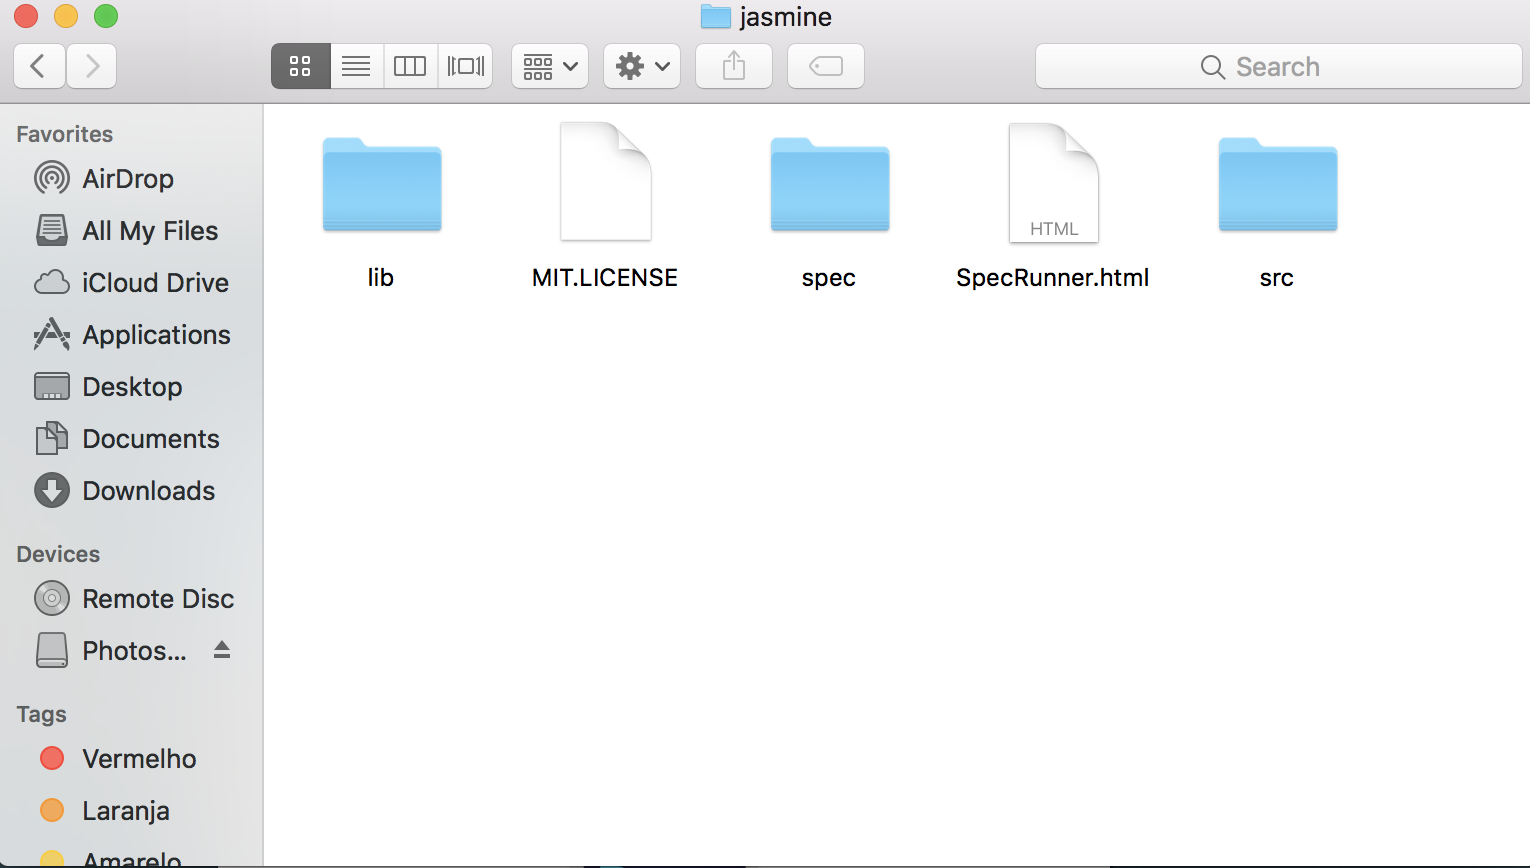The image size is (1530, 868).
Task: Go forward with the right chevron button
Action: pyautogui.click(x=92, y=66)
